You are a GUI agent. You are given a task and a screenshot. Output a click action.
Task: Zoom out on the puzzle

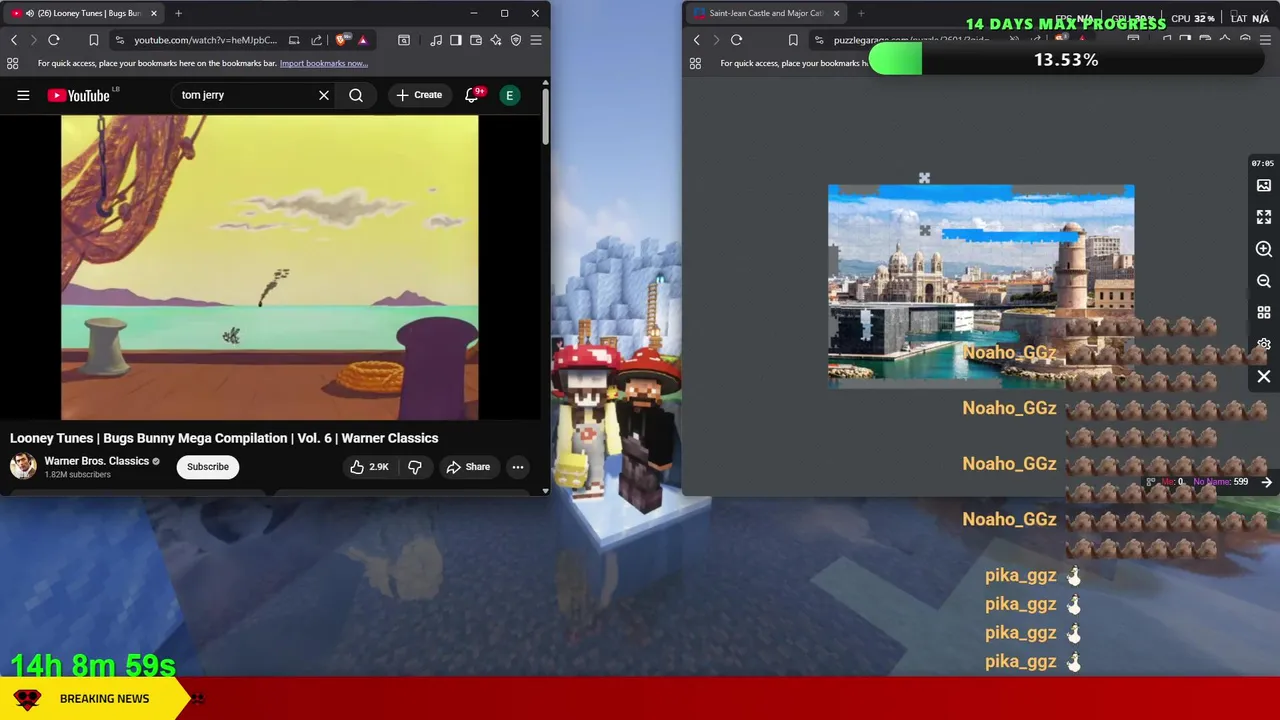tap(1264, 281)
